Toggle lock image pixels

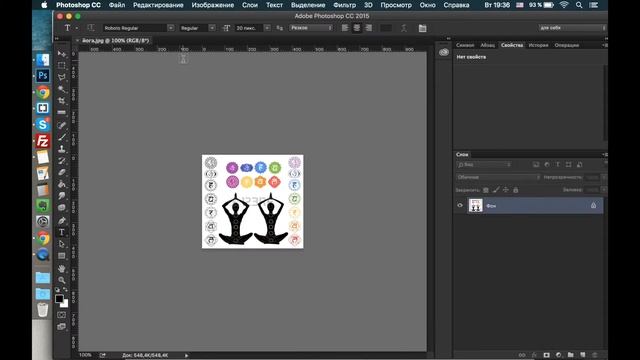[496, 190]
